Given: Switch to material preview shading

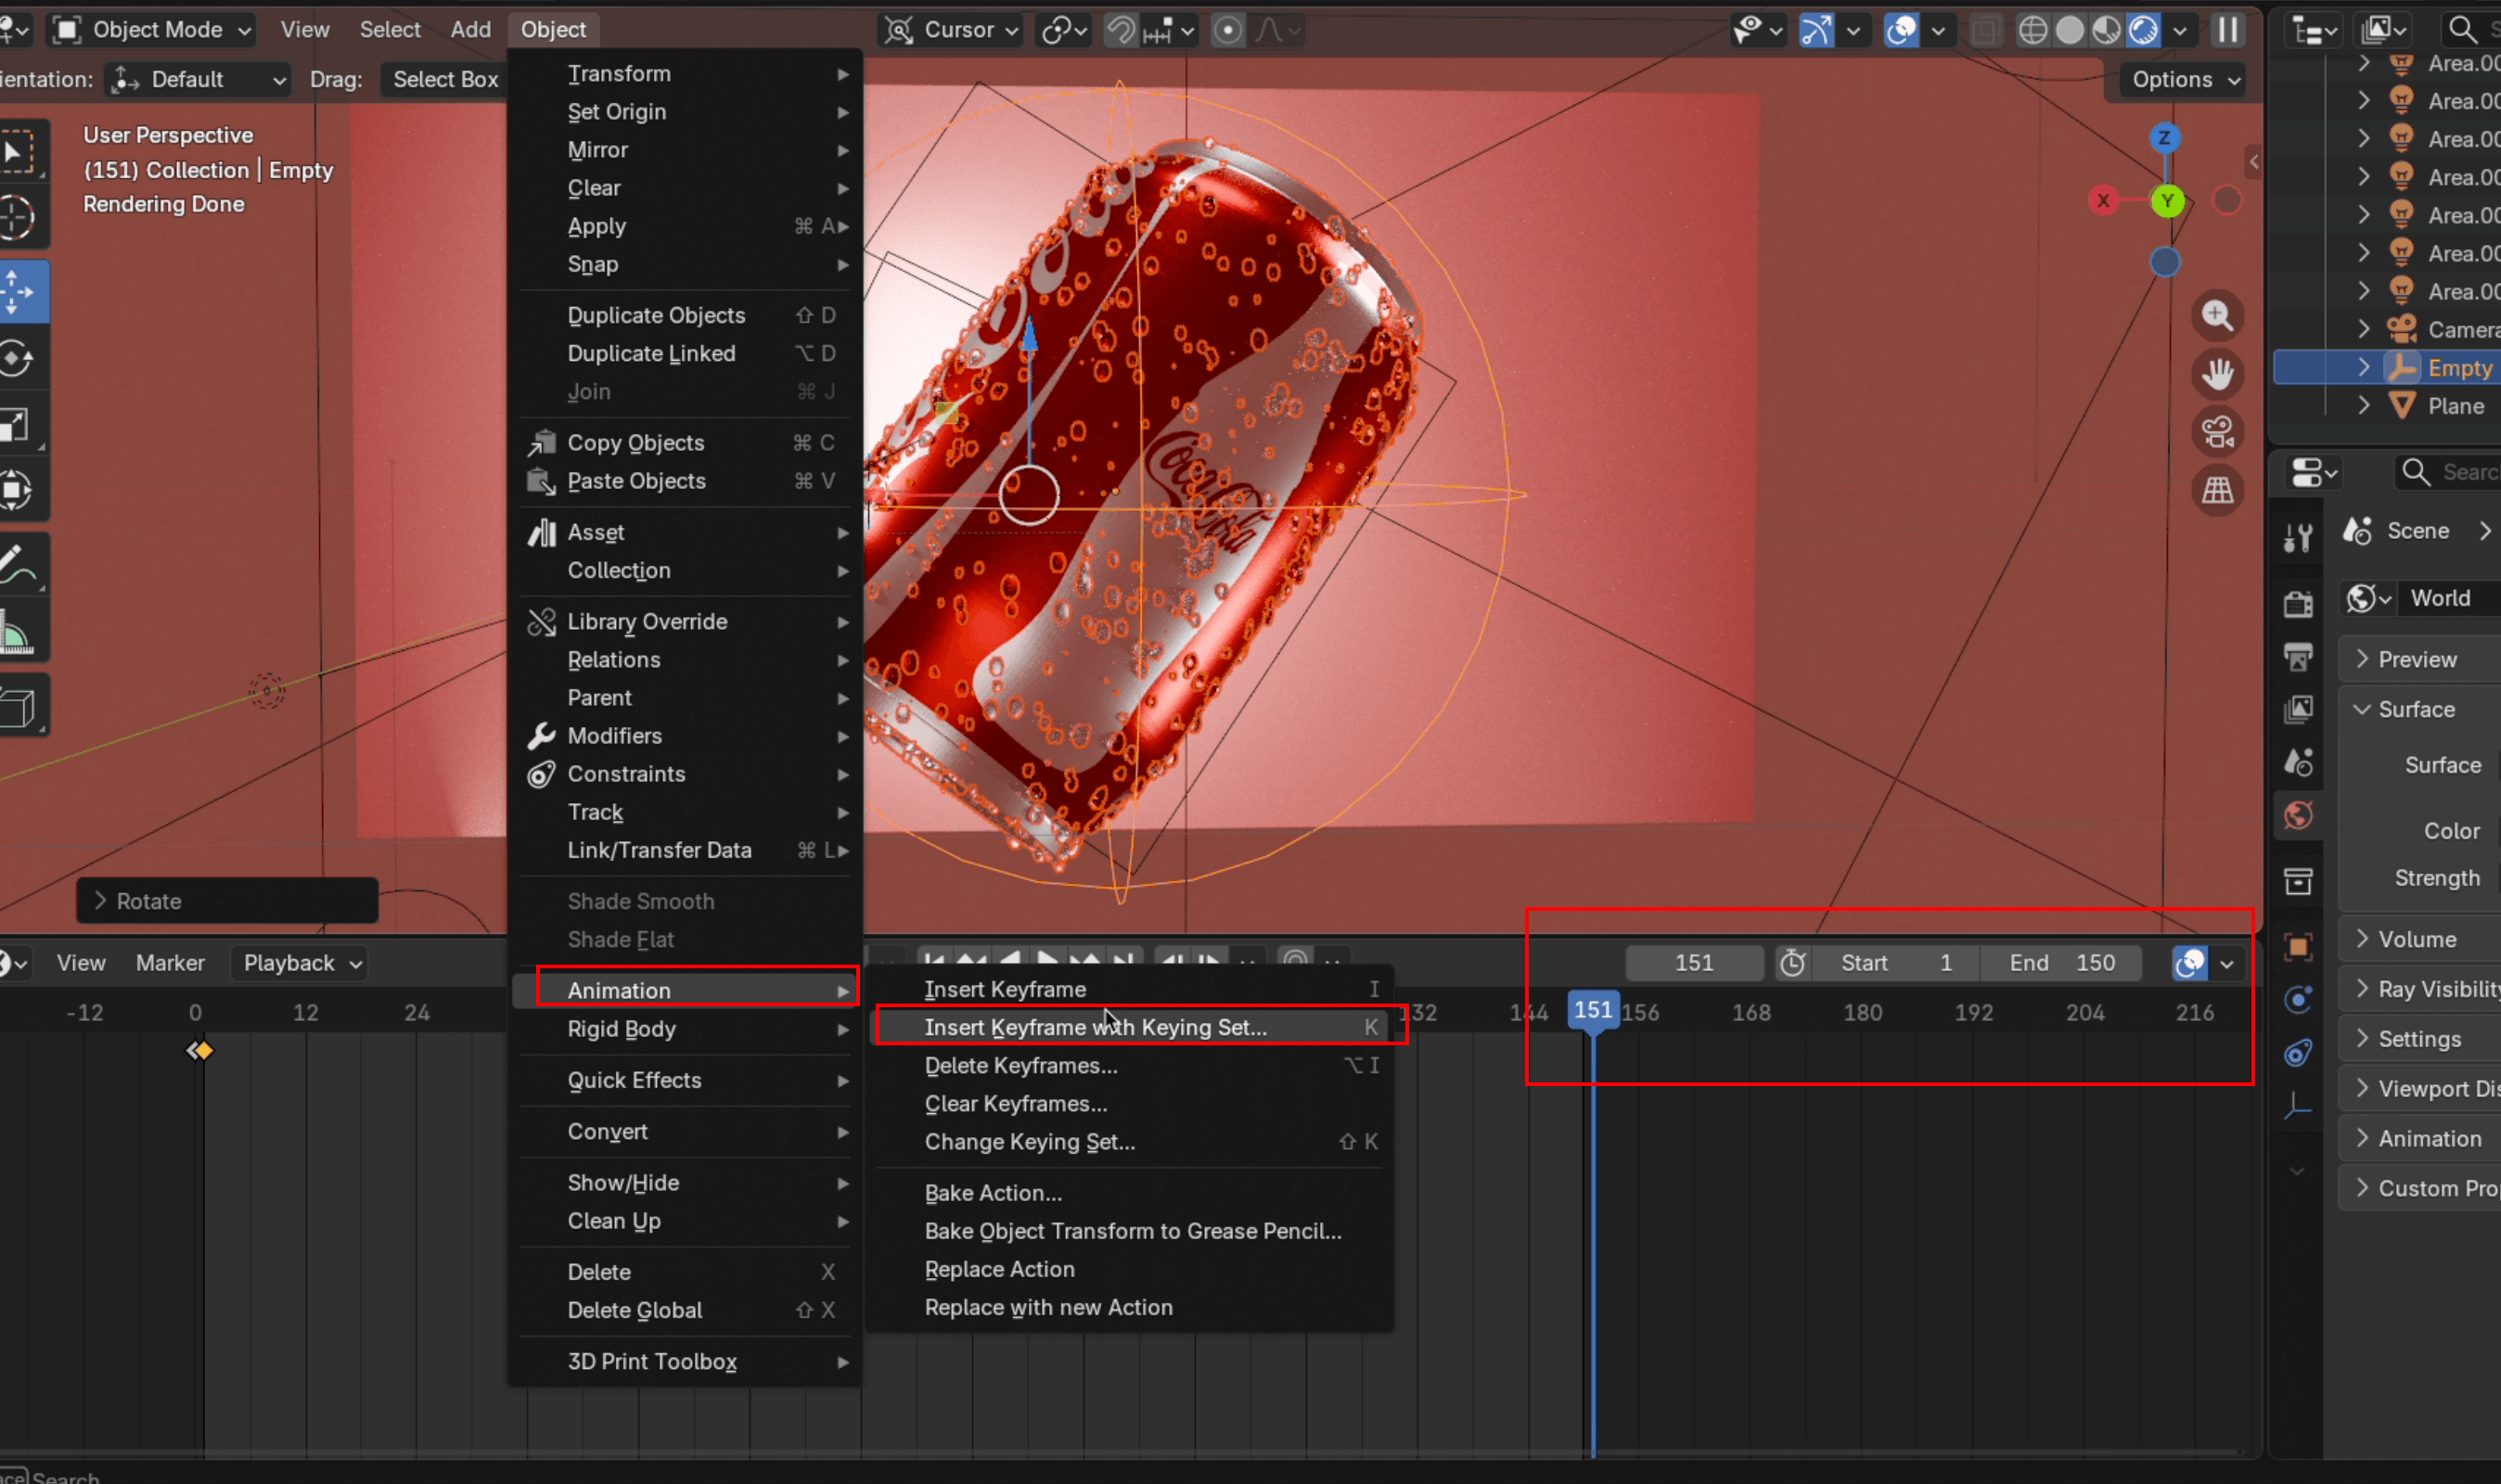Looking at the screenshot, I should pyautogui.click(x=2106, y=30).
